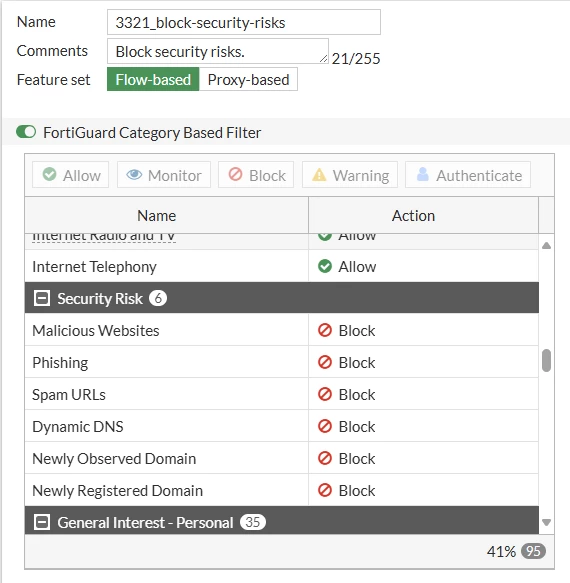Collapse General Interest - Personal group

(x=42, y=522)
